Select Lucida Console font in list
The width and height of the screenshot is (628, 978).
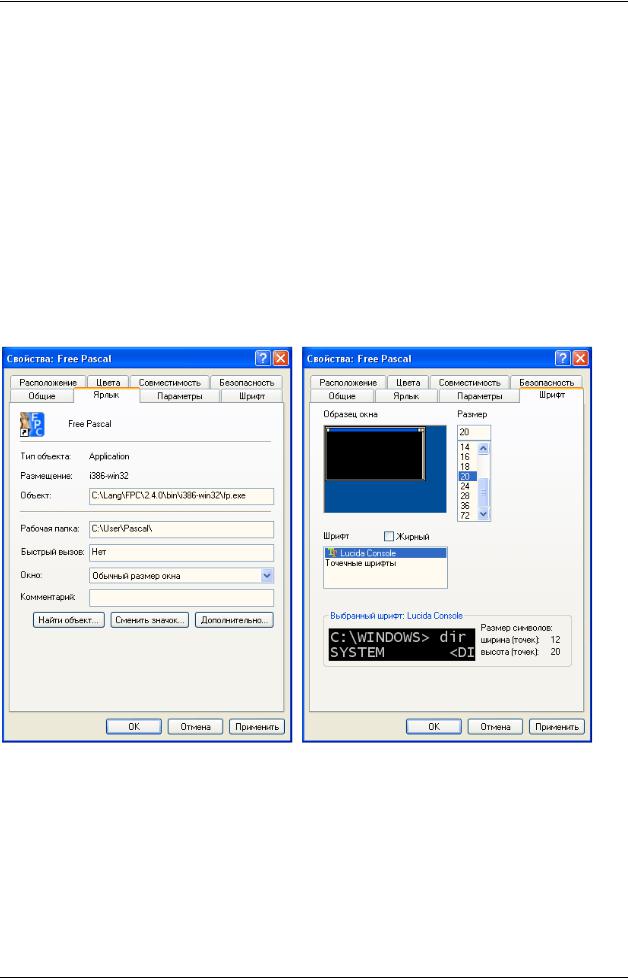click(x=385, y=553)
